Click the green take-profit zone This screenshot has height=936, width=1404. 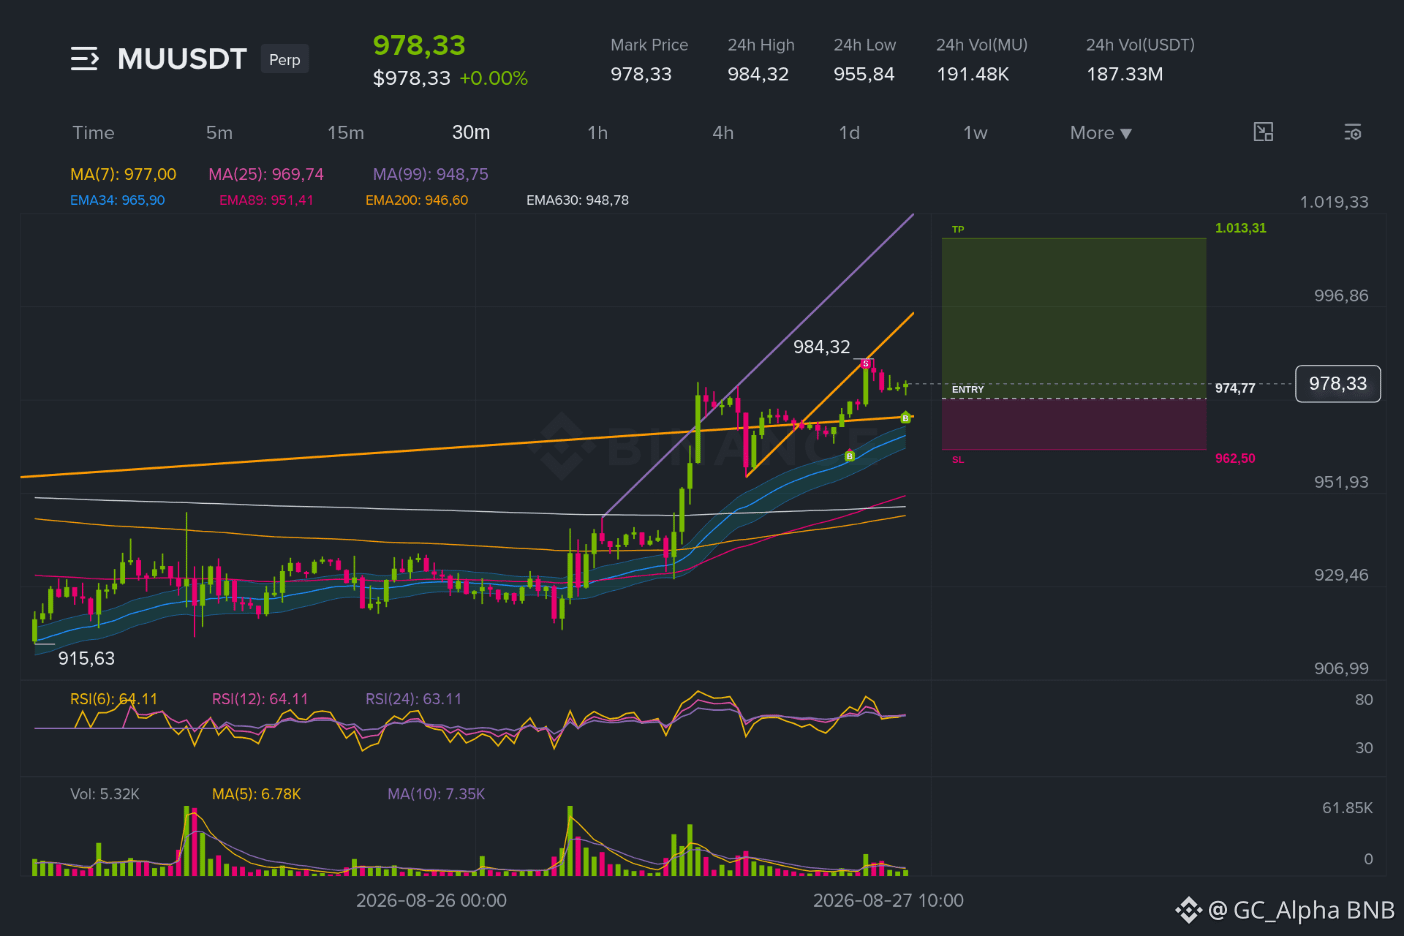pyautogui.click(x=1074, y=318)
